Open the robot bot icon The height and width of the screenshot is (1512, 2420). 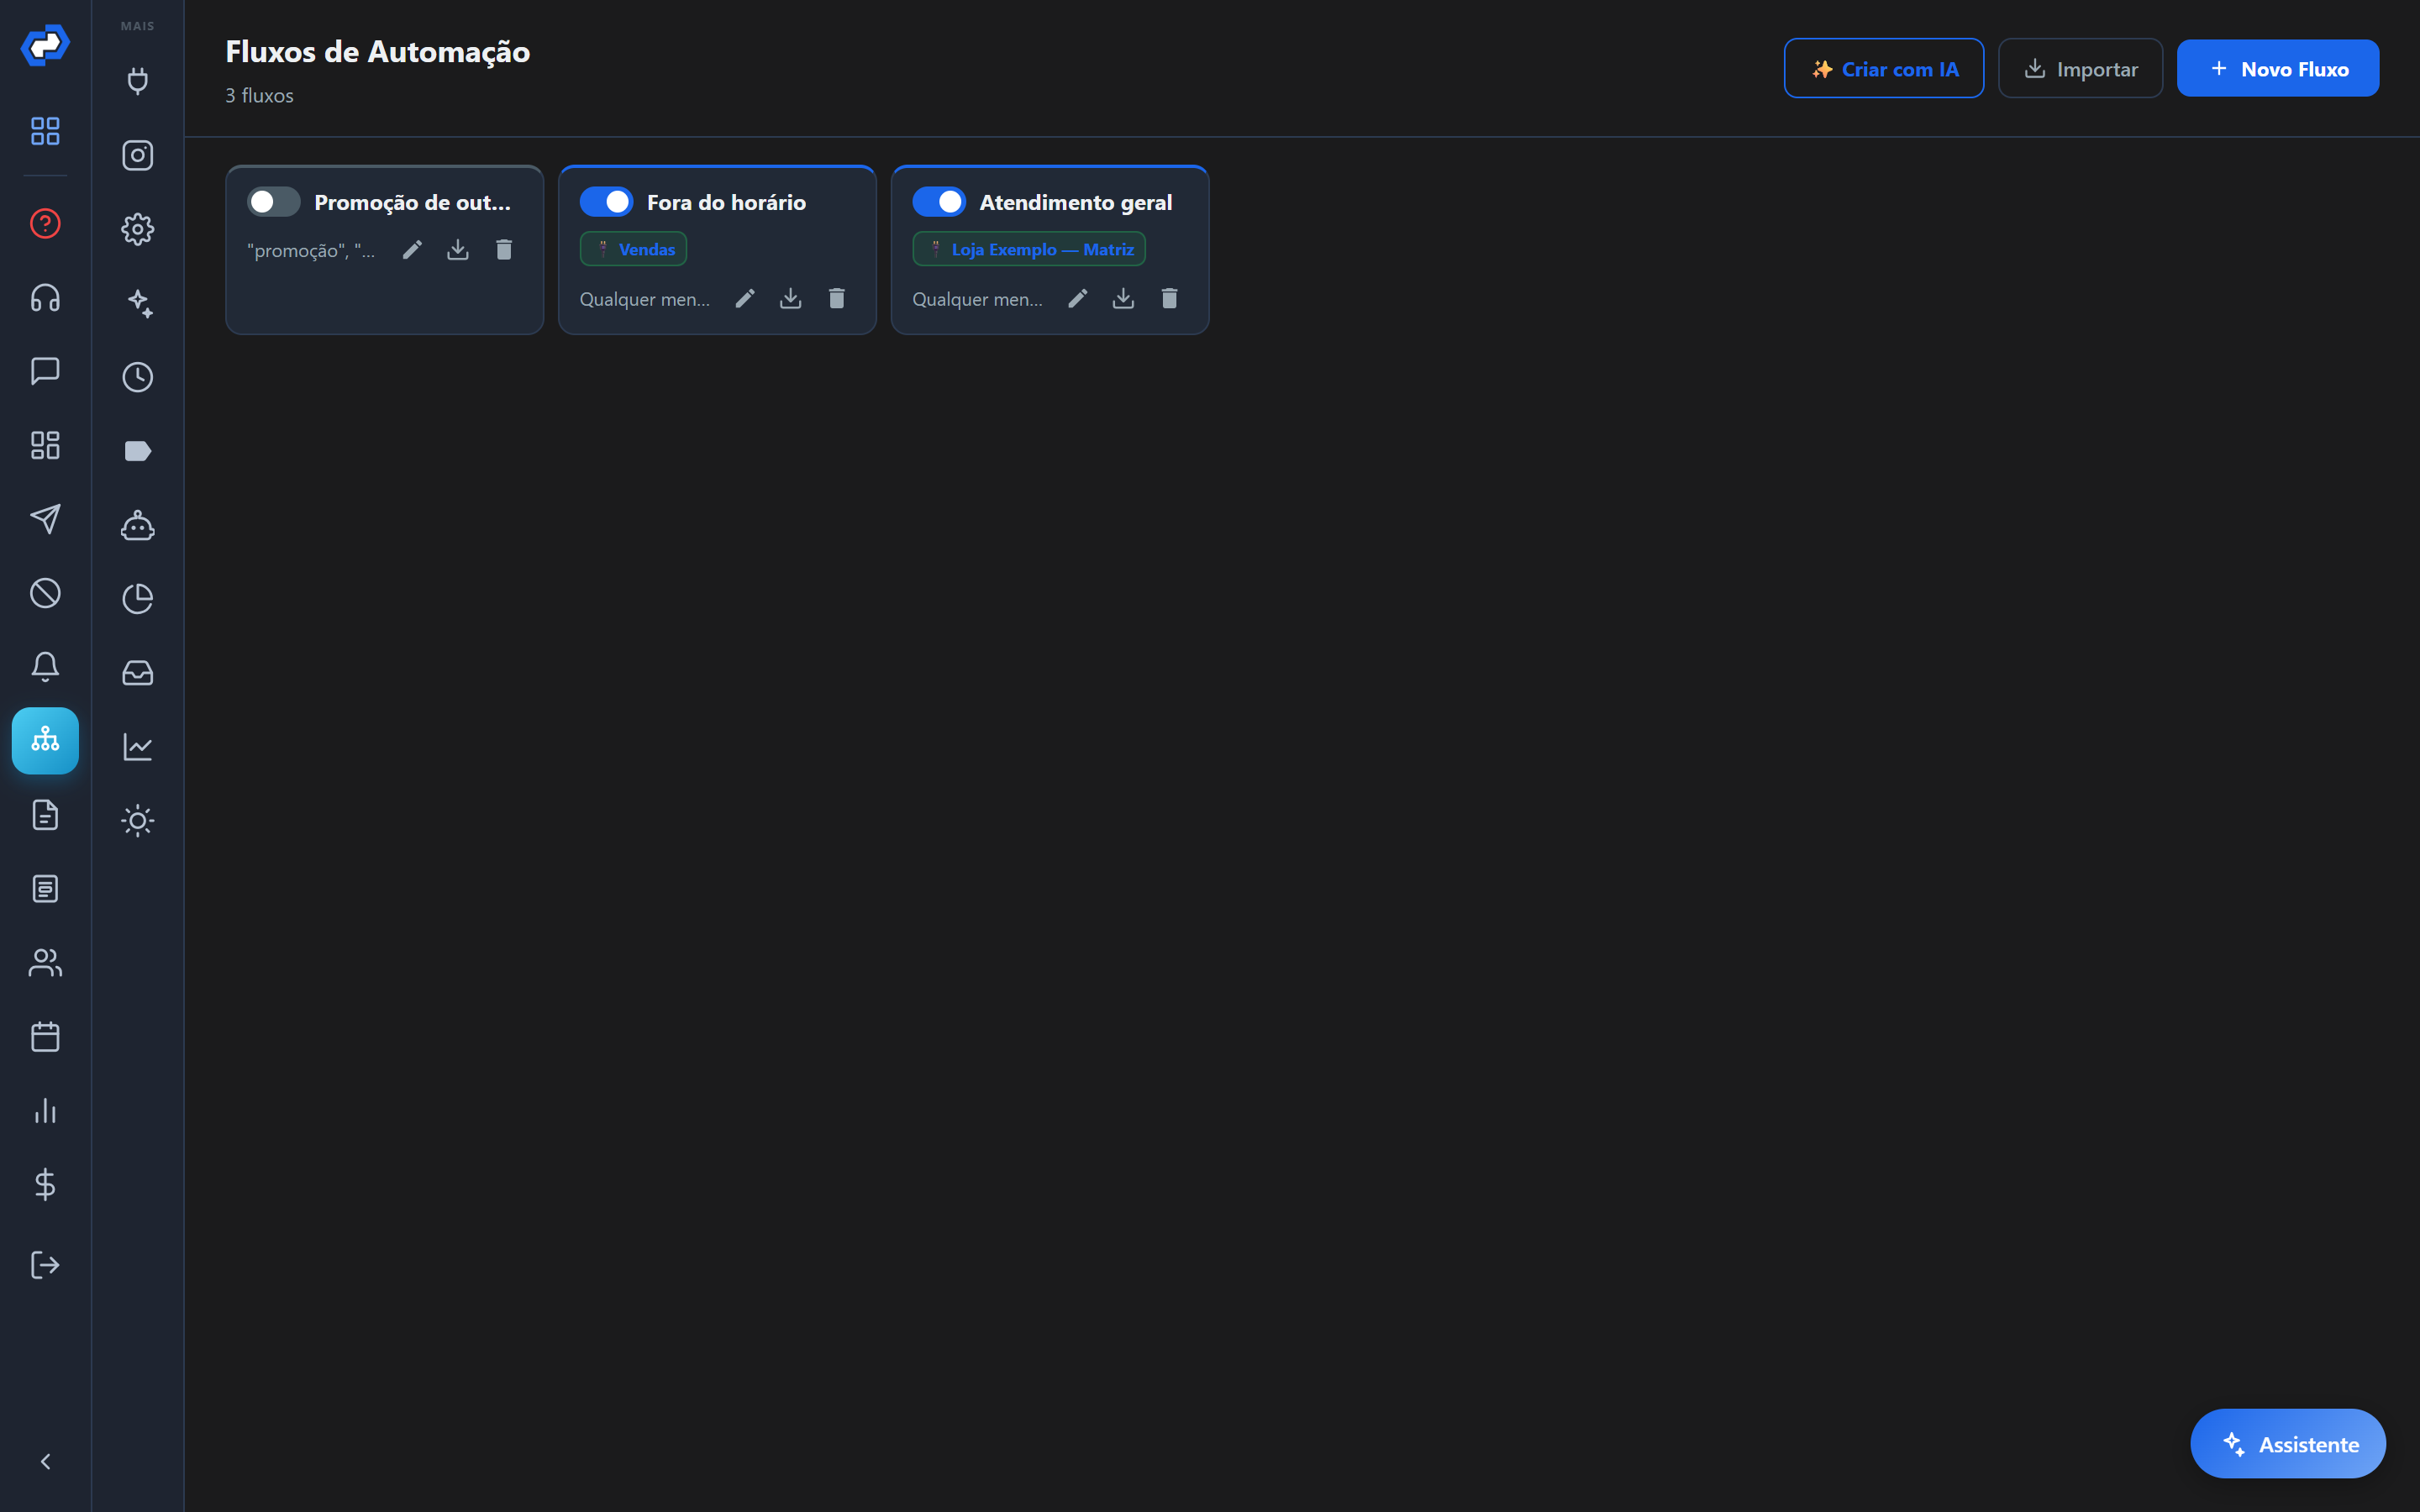point(138,525)
